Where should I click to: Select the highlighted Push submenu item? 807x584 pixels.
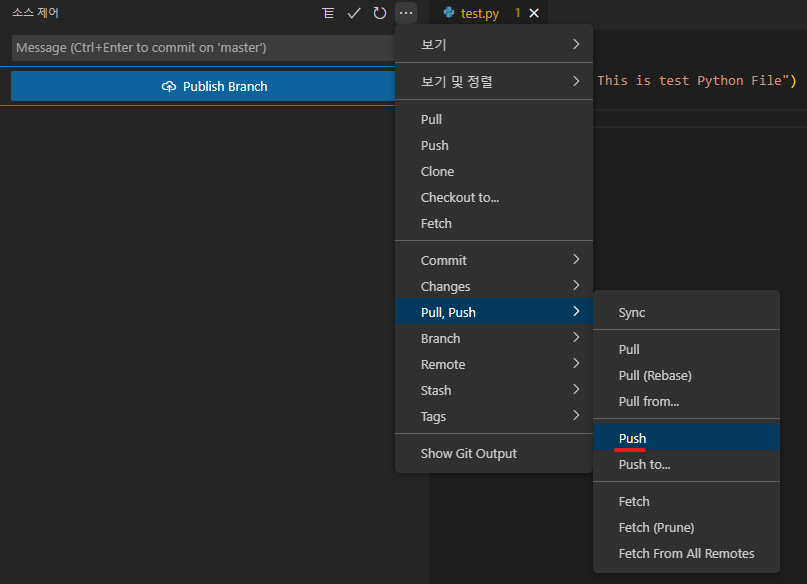pyautogui.click(x=686, y=438)
